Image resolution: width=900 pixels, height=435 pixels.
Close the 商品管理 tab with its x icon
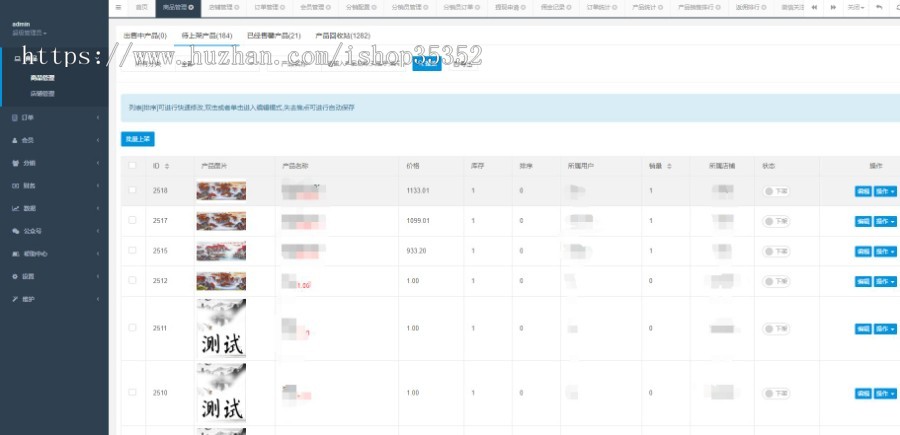coord(191,8)
